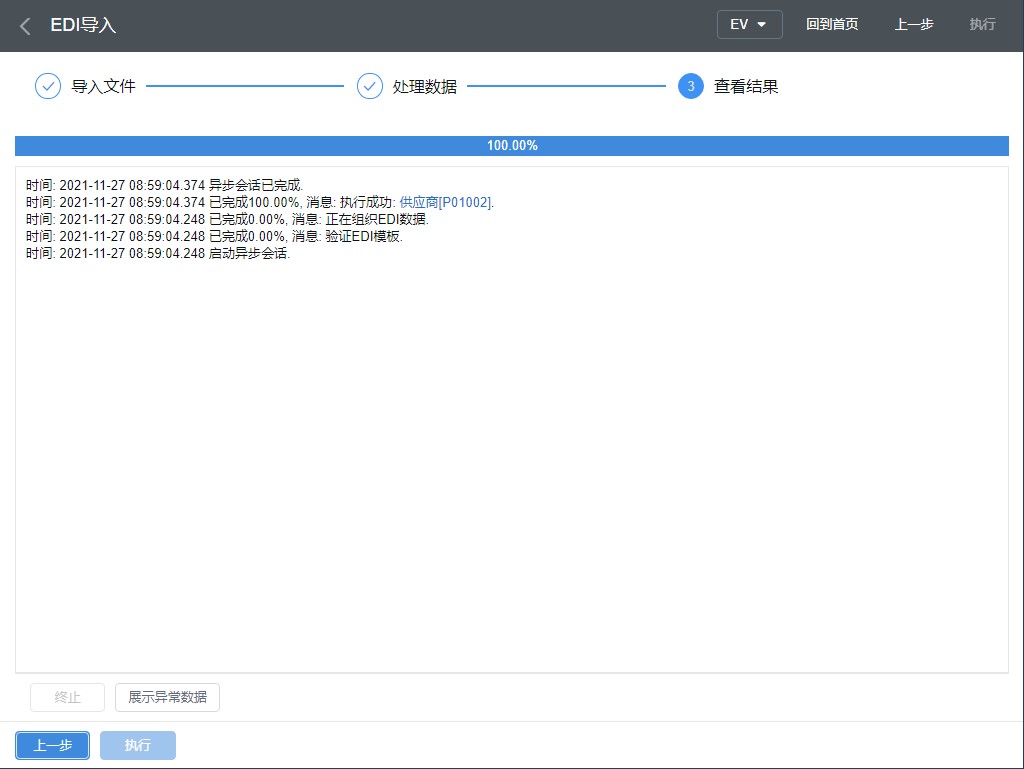The image size is (1024, 769).
Task: Open the EV dropdown
Action: click(x=749, y=25)
